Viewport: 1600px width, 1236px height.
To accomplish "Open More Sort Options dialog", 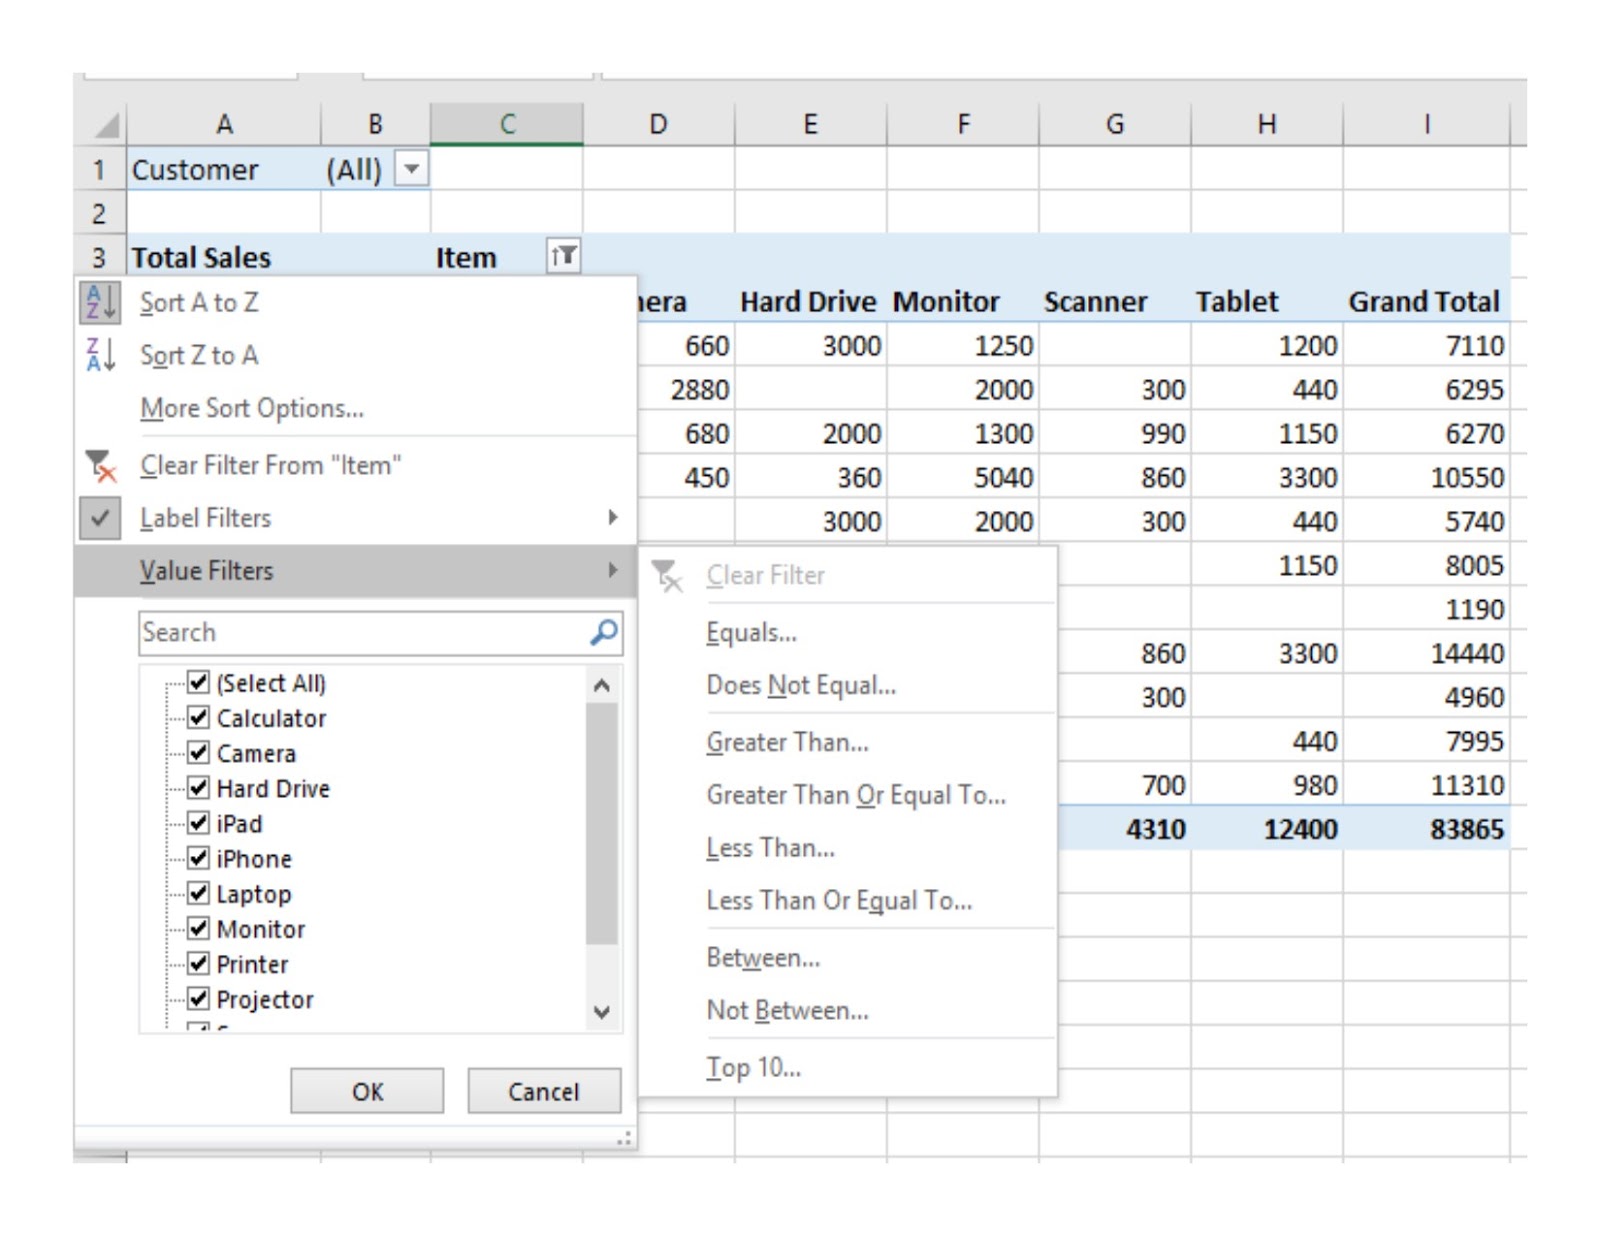I will click(250, 408).
